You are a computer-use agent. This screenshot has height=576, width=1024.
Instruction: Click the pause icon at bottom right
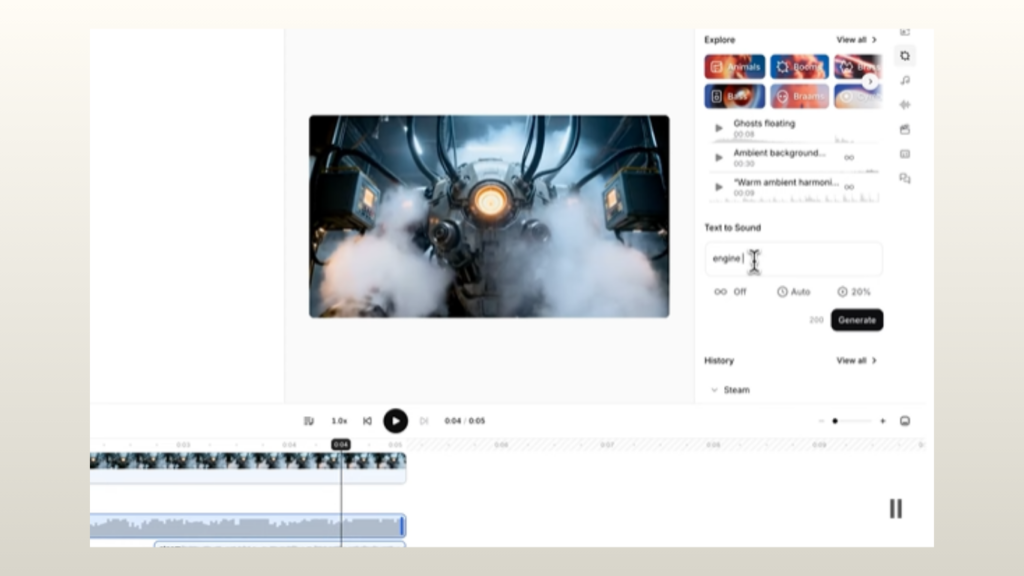895,509
